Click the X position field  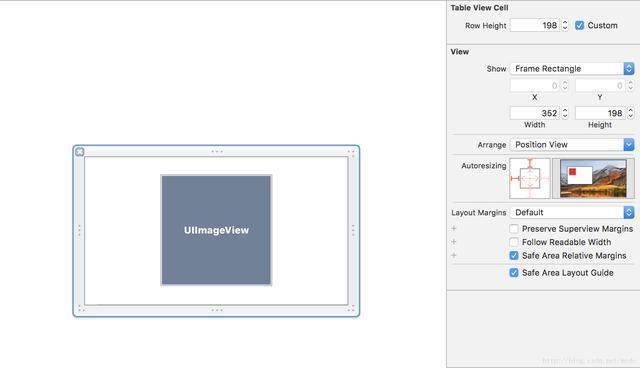[535, 86]
